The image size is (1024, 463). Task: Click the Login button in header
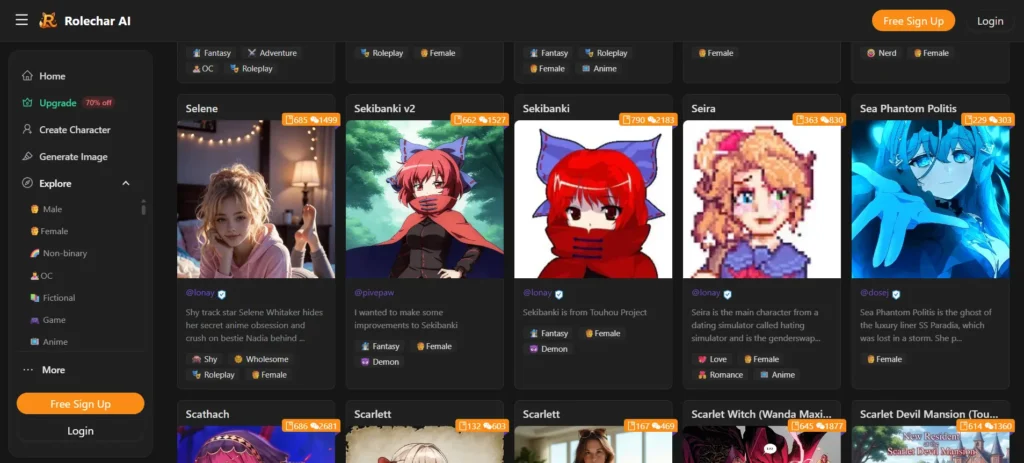(989, 21)
